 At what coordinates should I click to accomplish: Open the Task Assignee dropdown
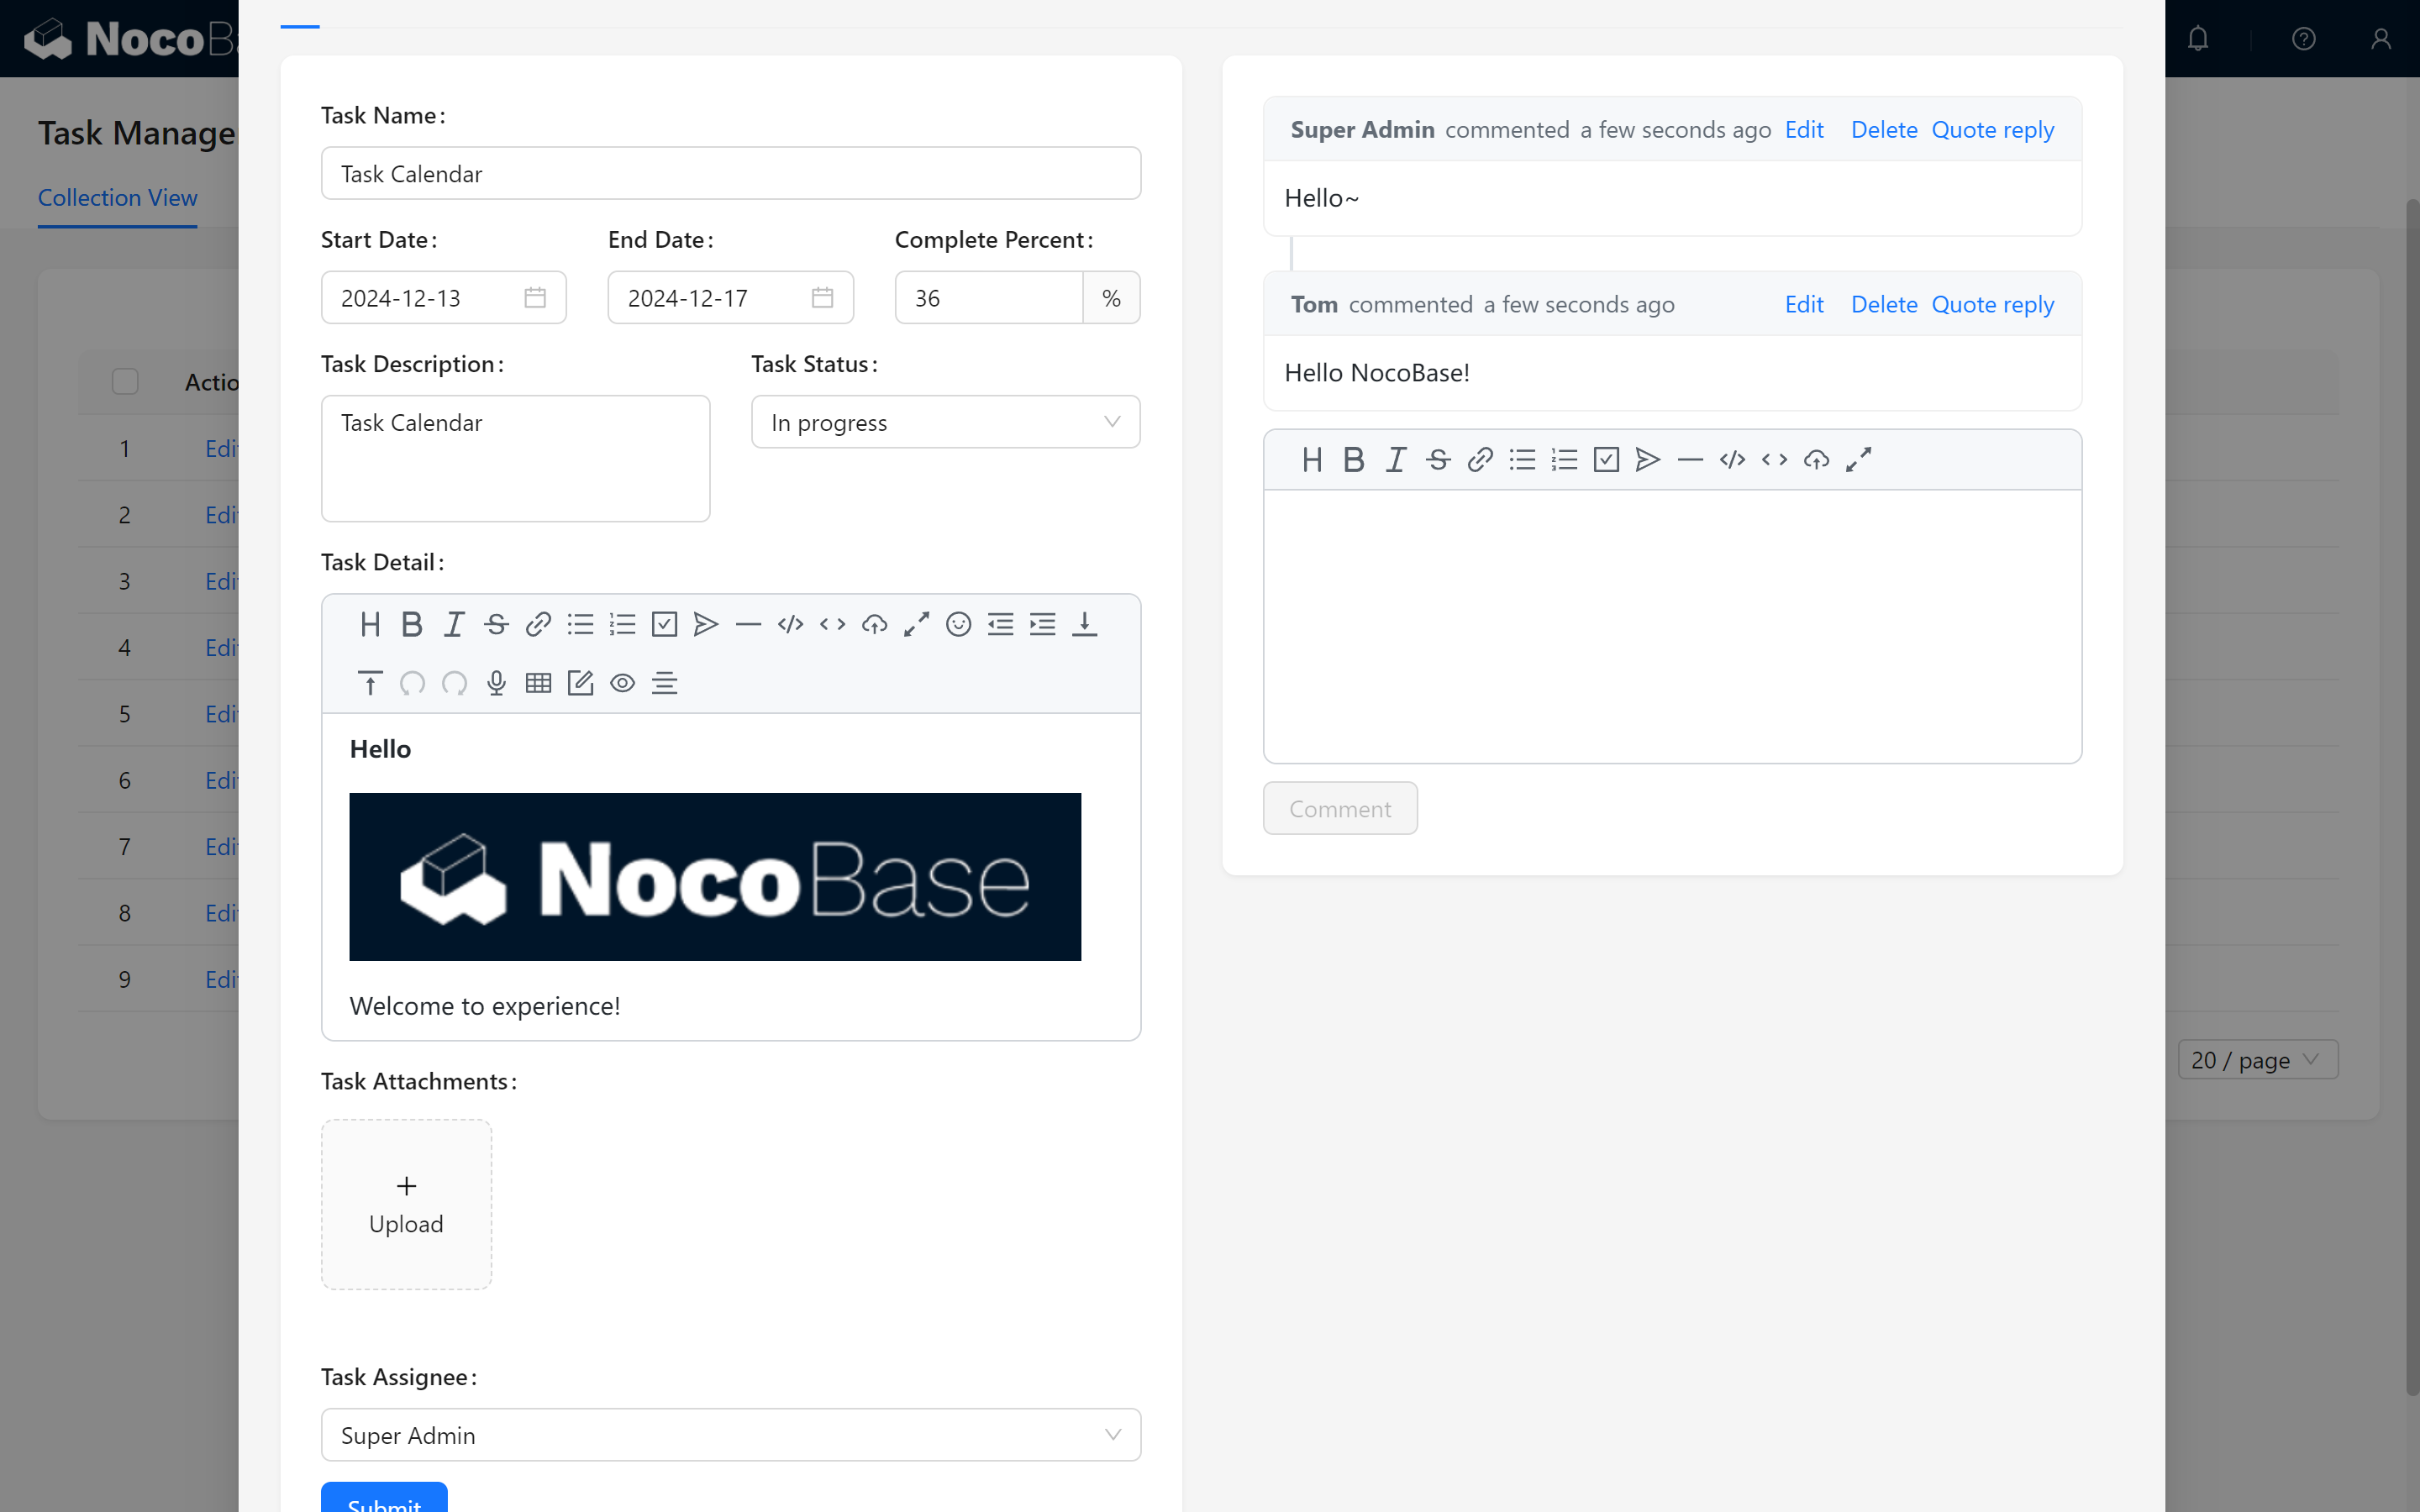pyautogui.click(x=731, y=1435)
